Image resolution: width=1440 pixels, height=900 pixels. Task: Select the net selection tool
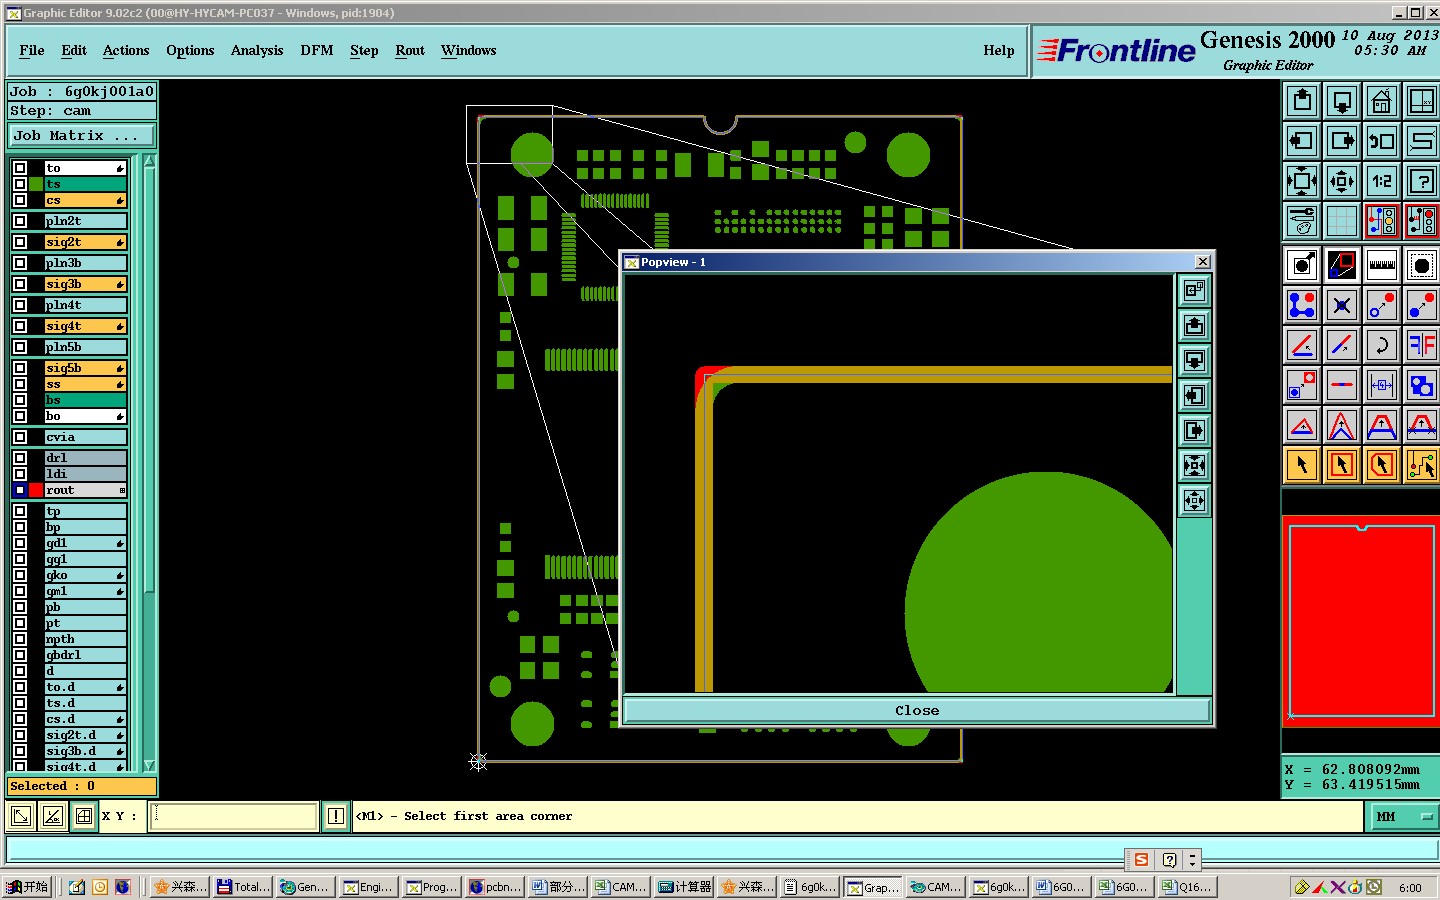coord(1422,465)
